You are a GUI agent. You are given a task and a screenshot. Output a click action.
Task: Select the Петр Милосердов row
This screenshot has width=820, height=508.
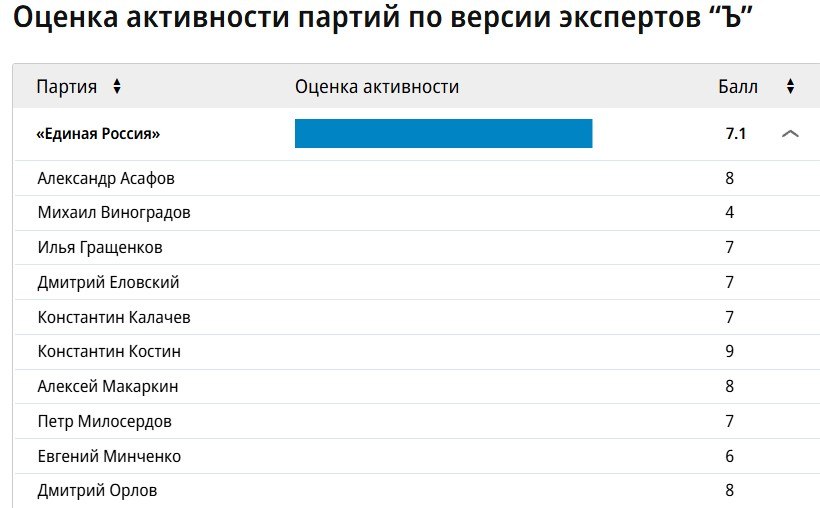(417, 421)
